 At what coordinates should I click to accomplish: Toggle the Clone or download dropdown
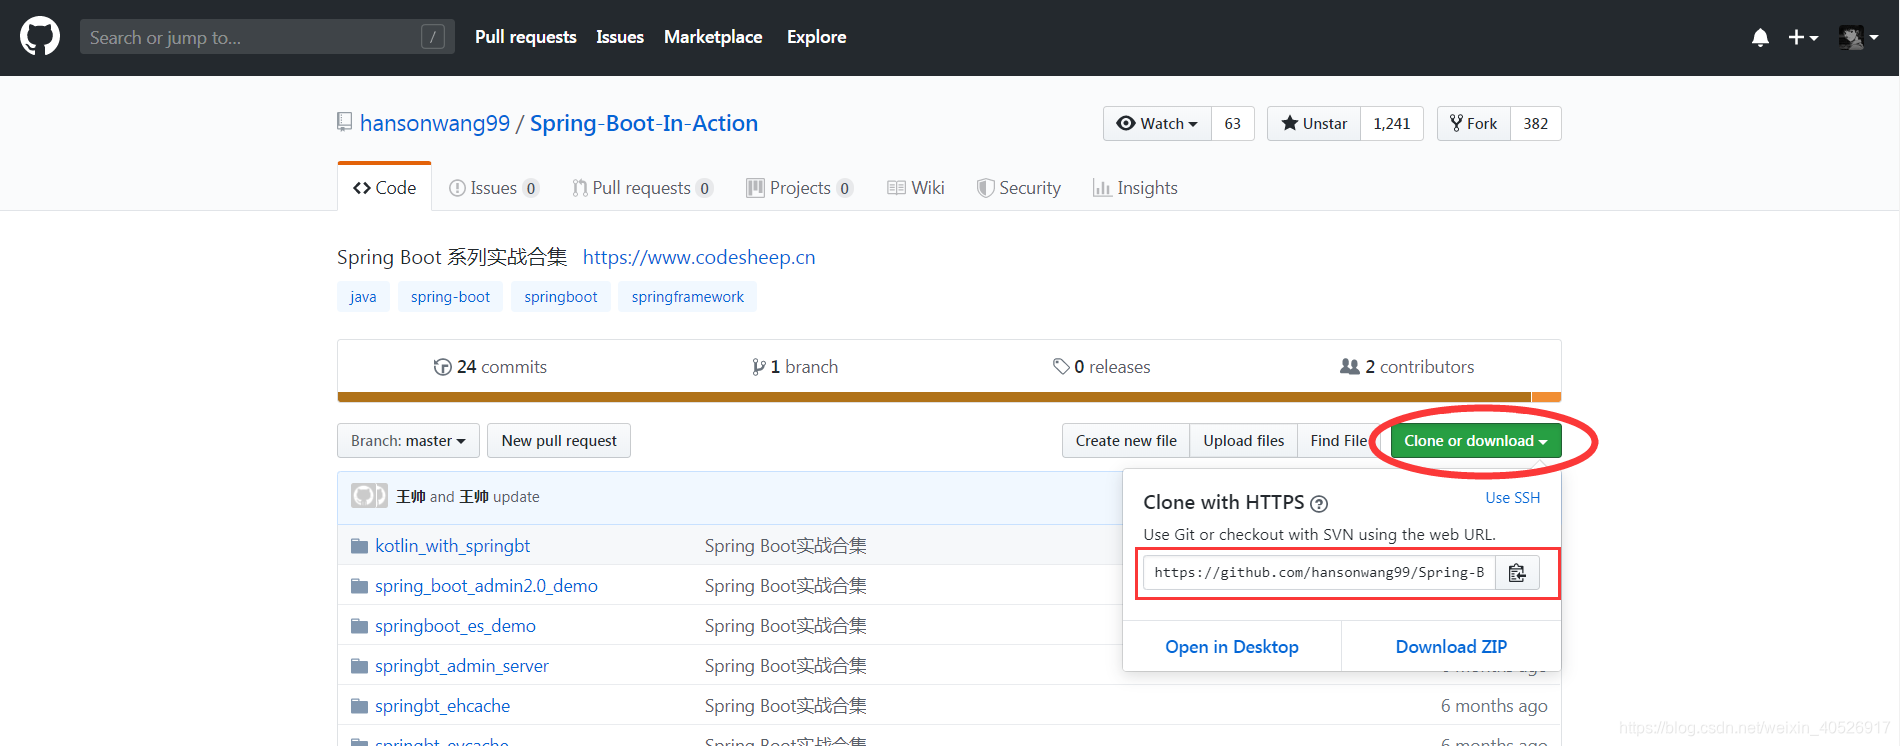point(1476,441)
